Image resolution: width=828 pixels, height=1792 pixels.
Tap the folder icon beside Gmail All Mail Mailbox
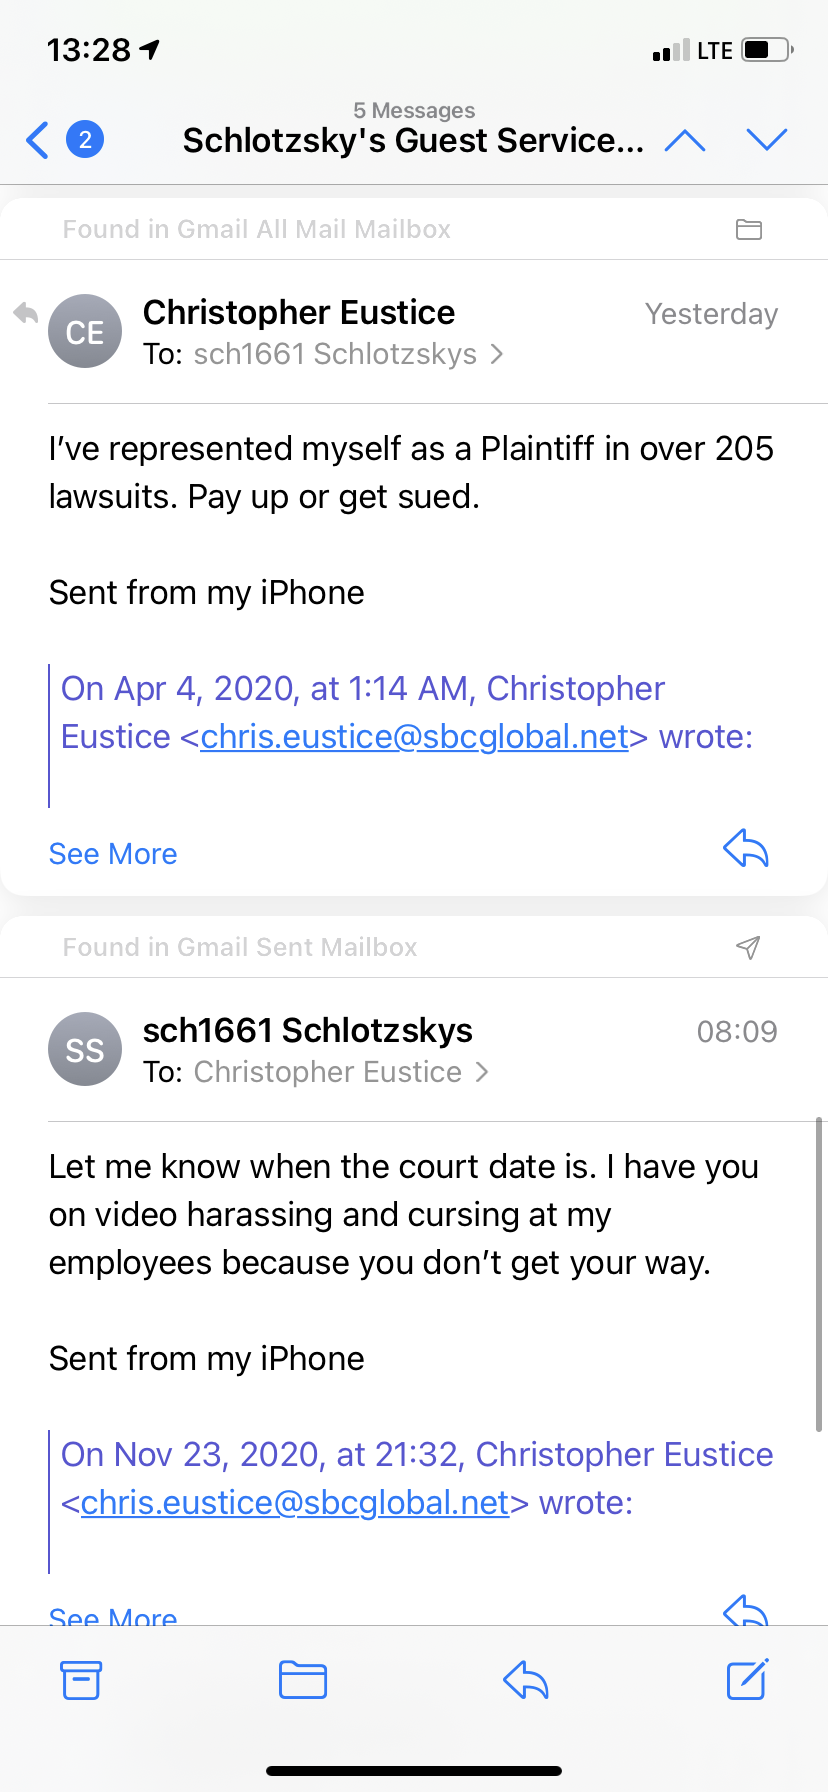749,230
